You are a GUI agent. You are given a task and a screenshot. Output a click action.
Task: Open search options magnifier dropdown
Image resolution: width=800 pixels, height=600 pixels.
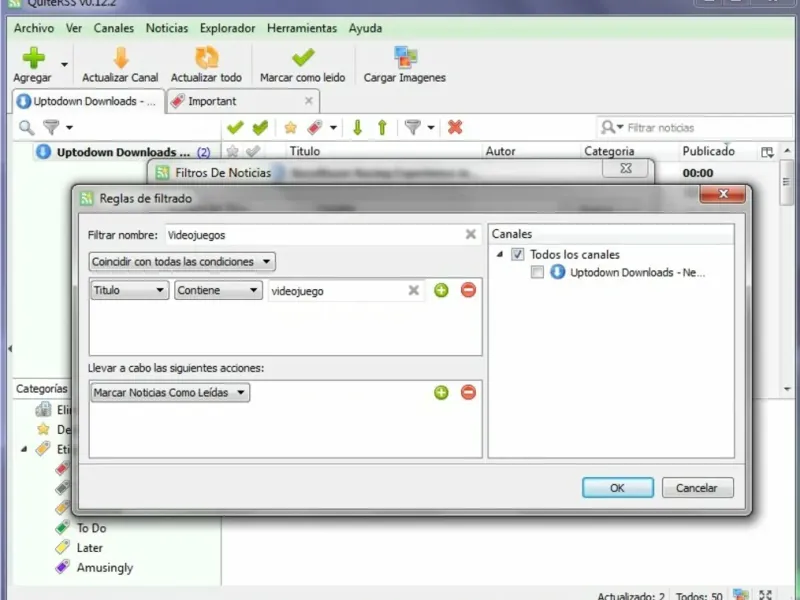[612, 127]
